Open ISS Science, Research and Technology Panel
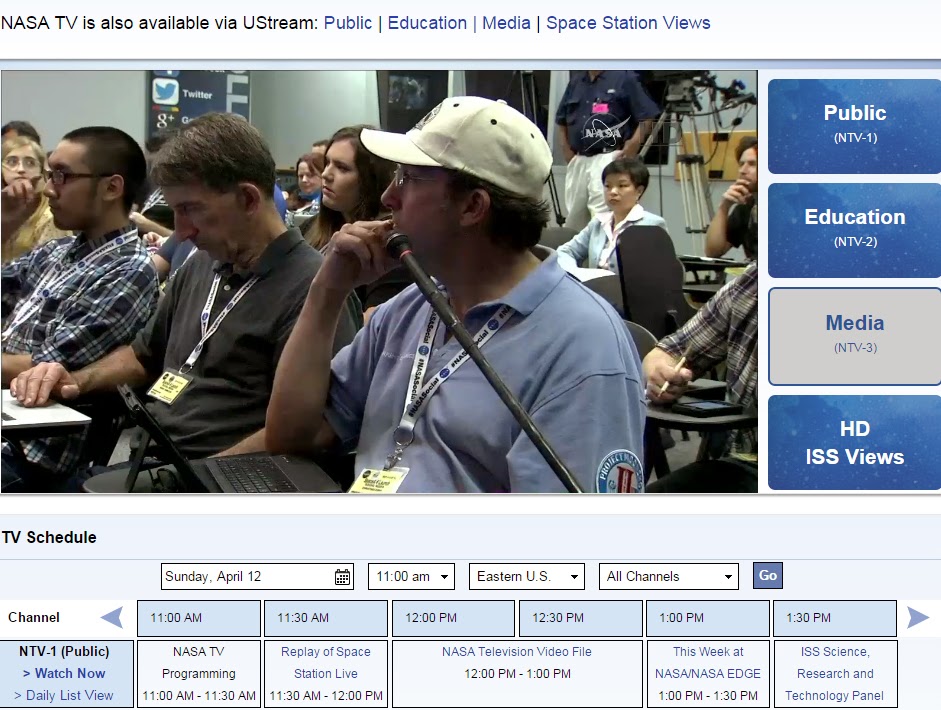 pyautogui.click(x=835, y=673)
